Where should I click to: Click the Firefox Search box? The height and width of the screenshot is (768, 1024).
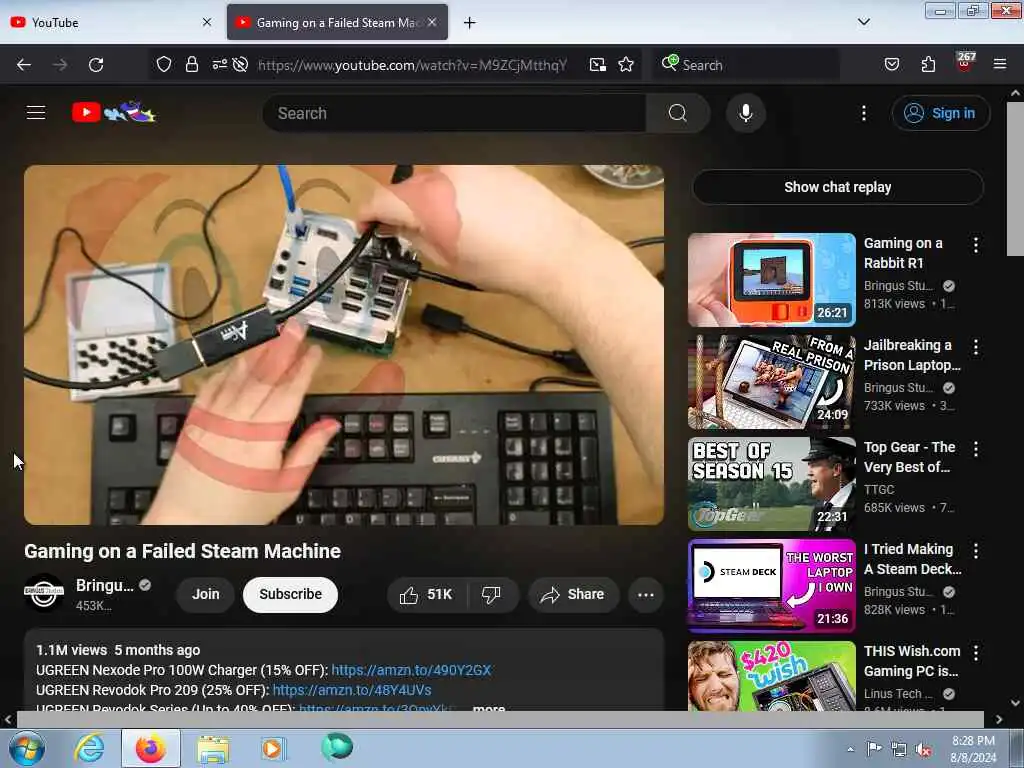pyautogui.click(x=746, y=65)
